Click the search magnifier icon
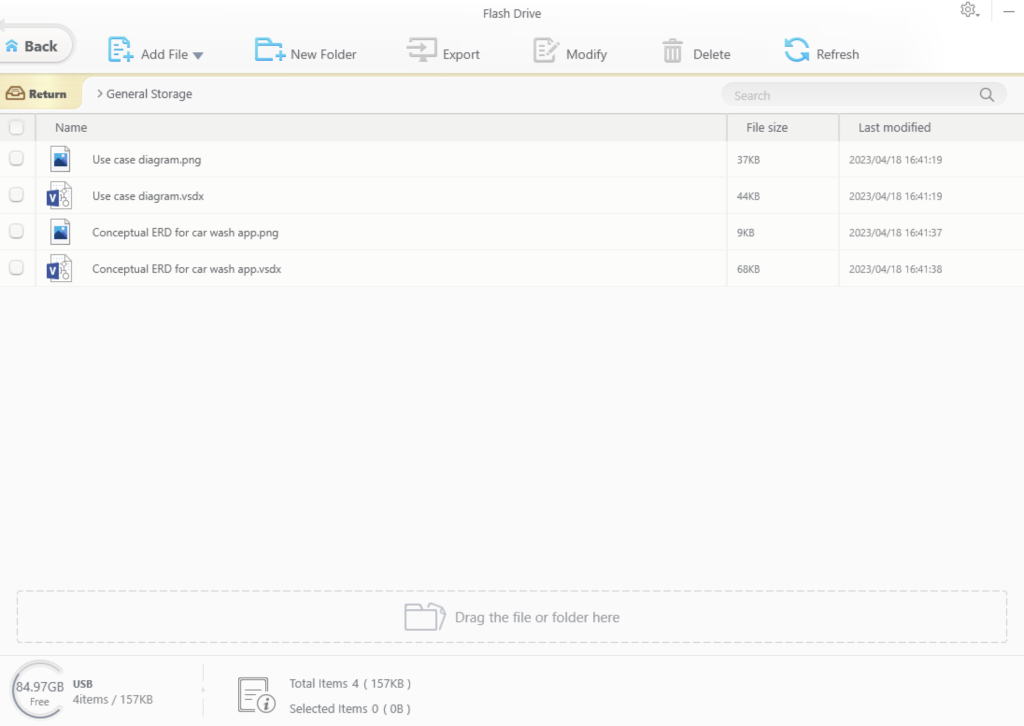This screenshot has height=726, width=1024. [987, 95]
